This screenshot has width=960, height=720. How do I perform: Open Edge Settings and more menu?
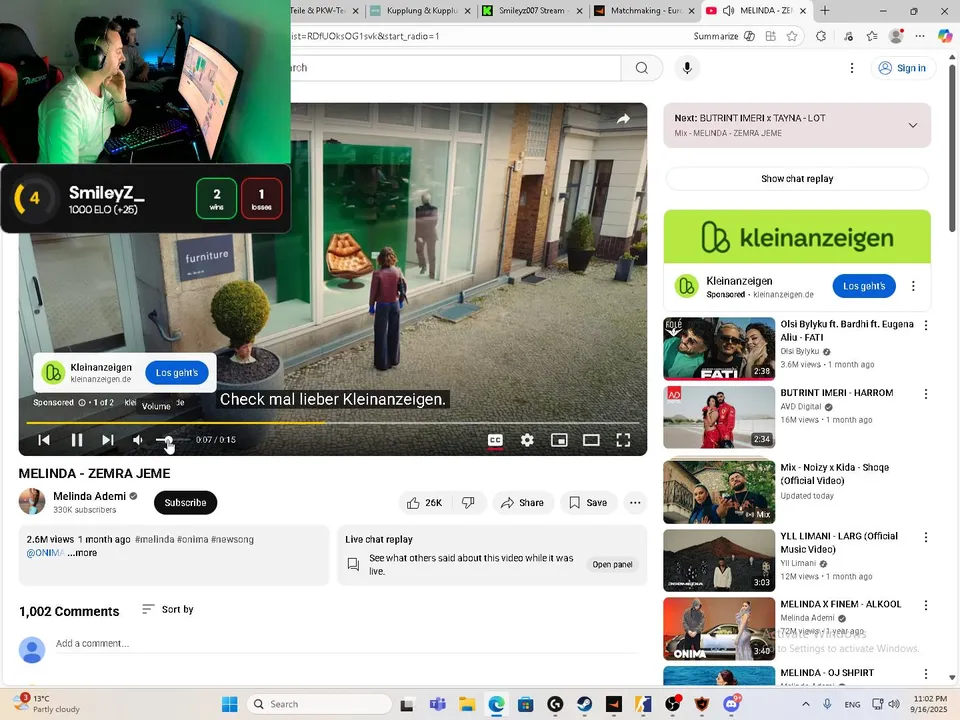[920, 36]
